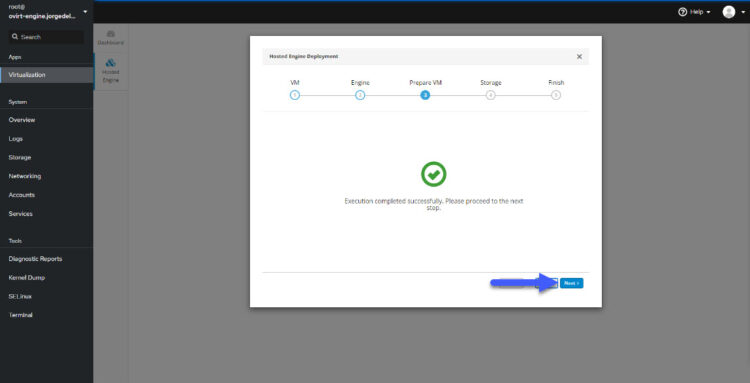The image size is (750, 383).
Task: Click the 'Storage' wizard step label
Action: coord(491,83)
